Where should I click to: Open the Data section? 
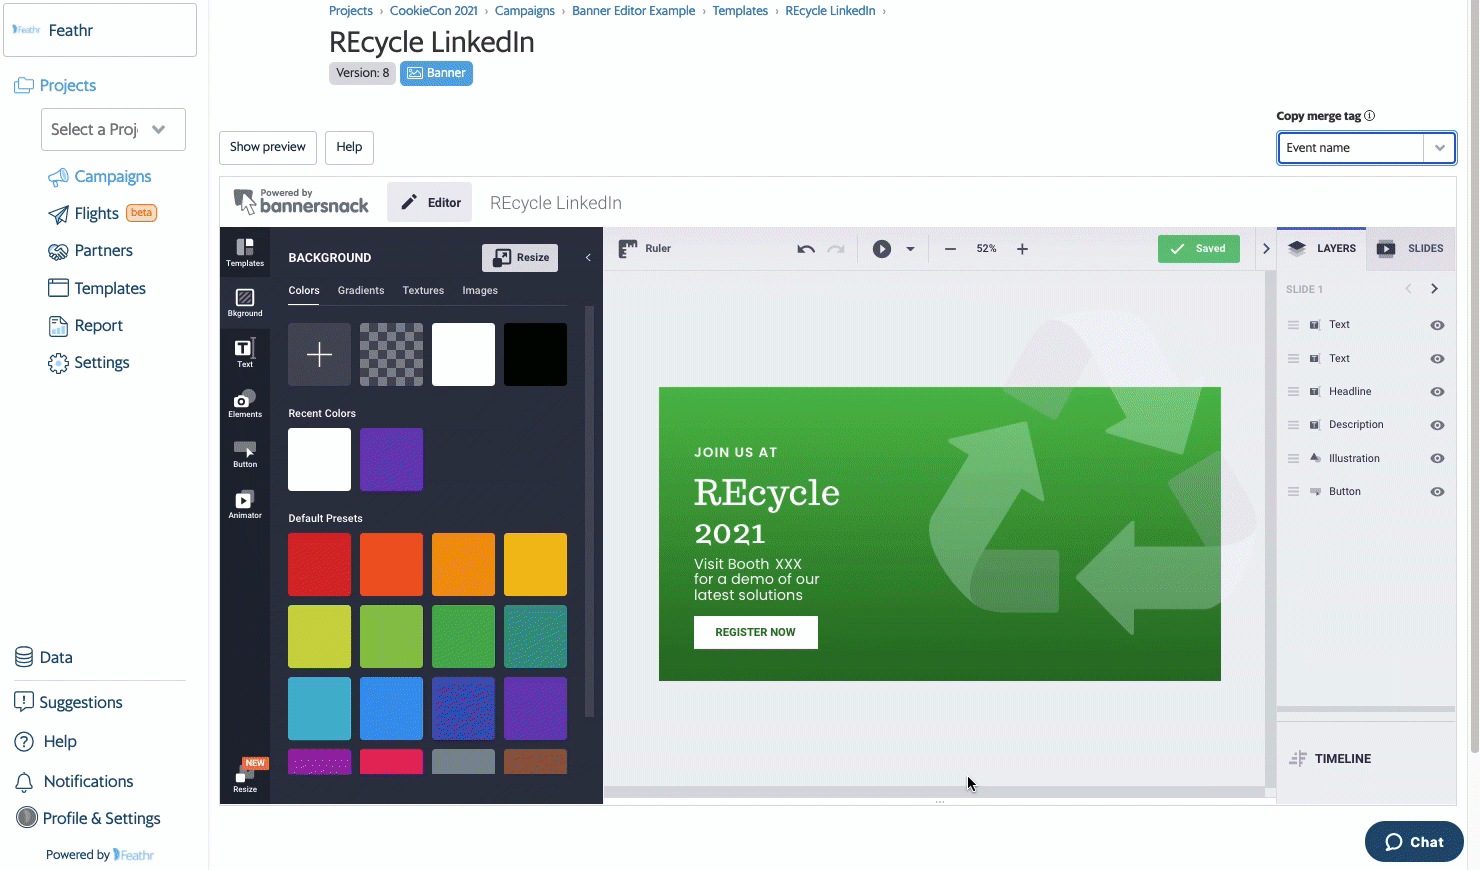(x=44, y=658)
